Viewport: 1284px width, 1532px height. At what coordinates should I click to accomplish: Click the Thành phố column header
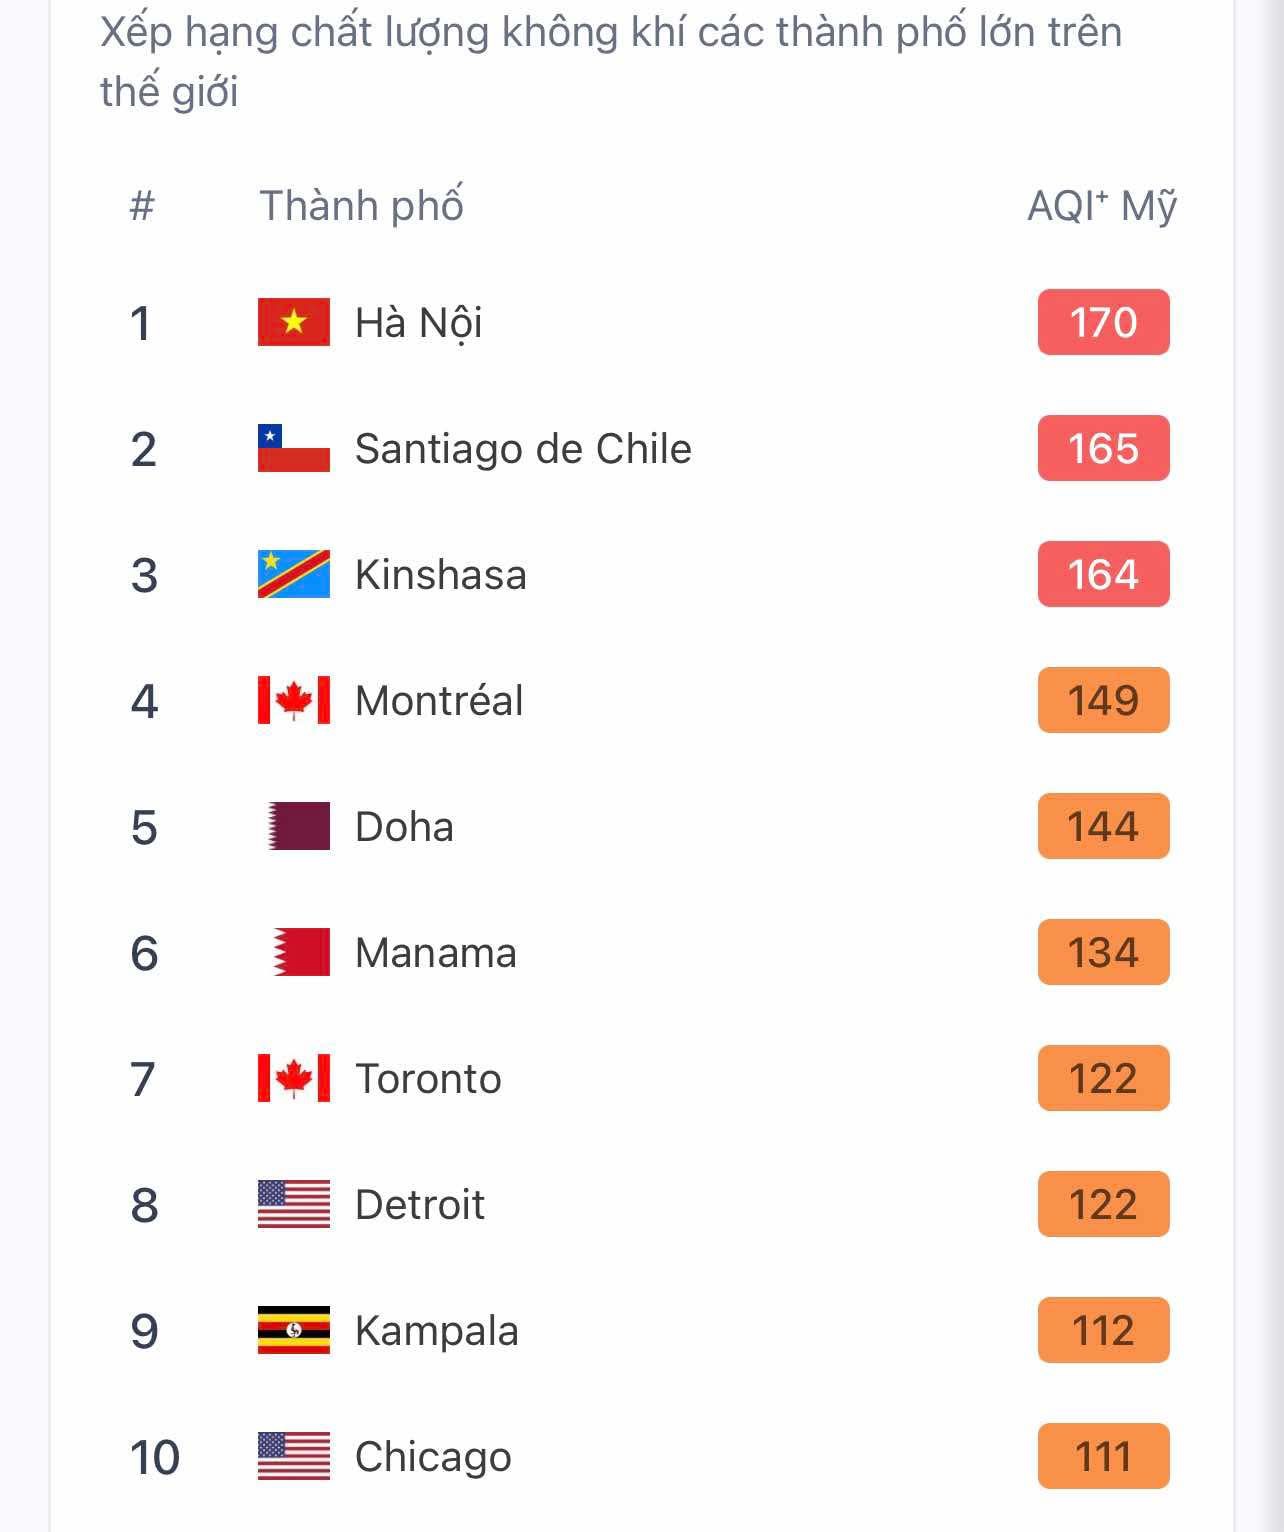pyautogui.click(x=361, y=205)
